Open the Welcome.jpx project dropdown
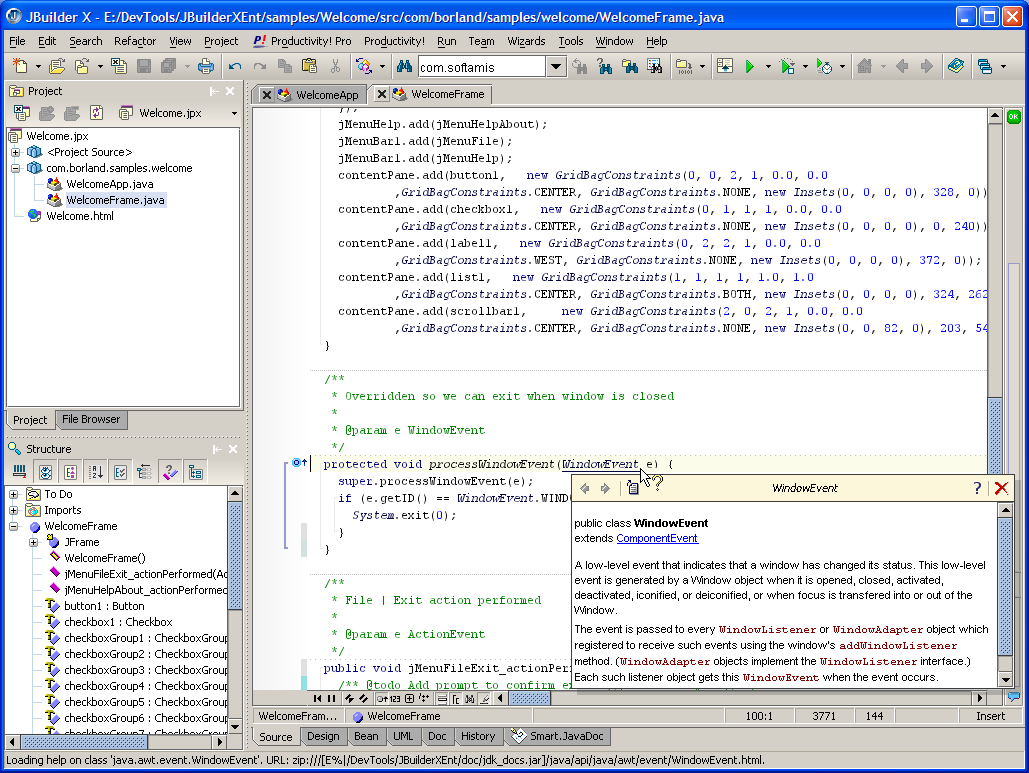 coord(234,114)
